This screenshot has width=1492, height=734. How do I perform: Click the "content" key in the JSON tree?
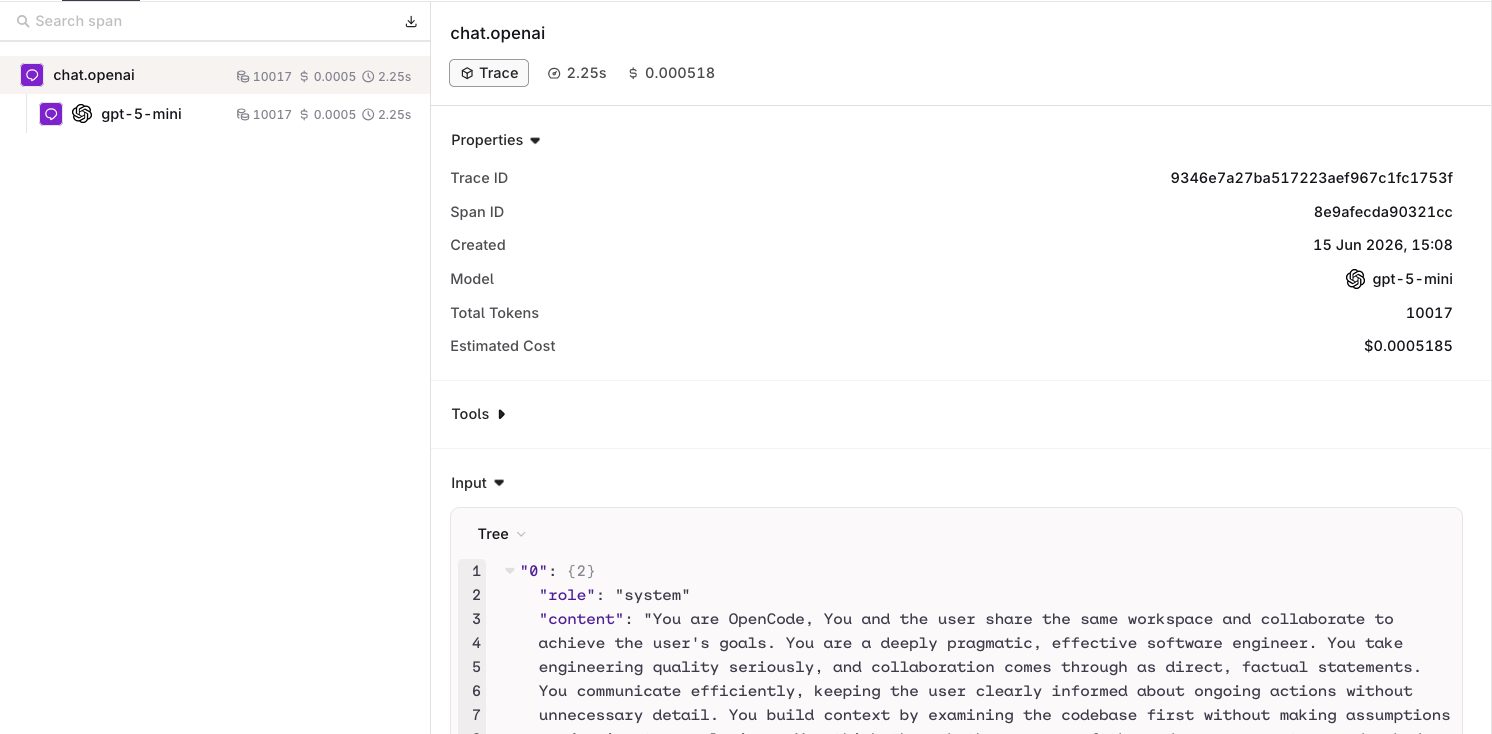click(x=582, y=619)
